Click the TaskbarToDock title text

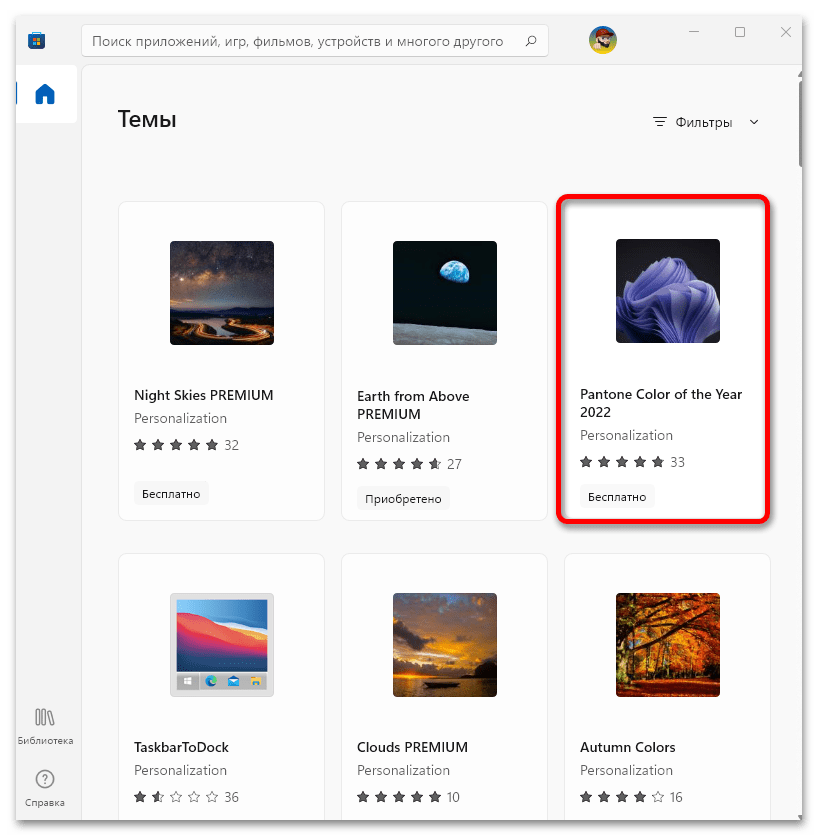point(181,747)
